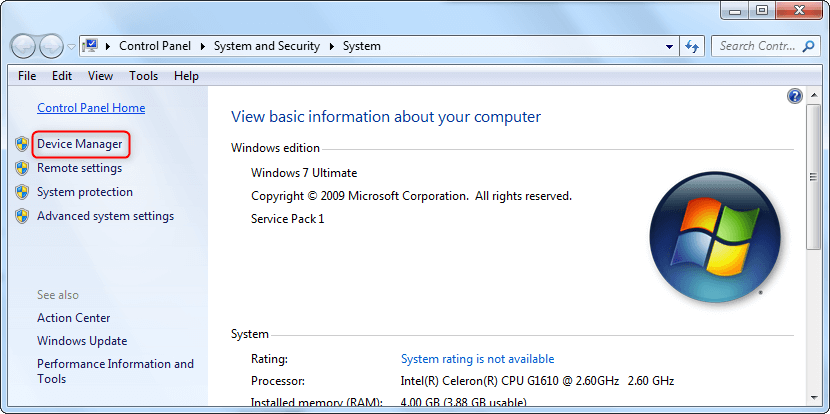
Task: Open the Tools menu
Action: pyautogui.click(x=143, y=76)
